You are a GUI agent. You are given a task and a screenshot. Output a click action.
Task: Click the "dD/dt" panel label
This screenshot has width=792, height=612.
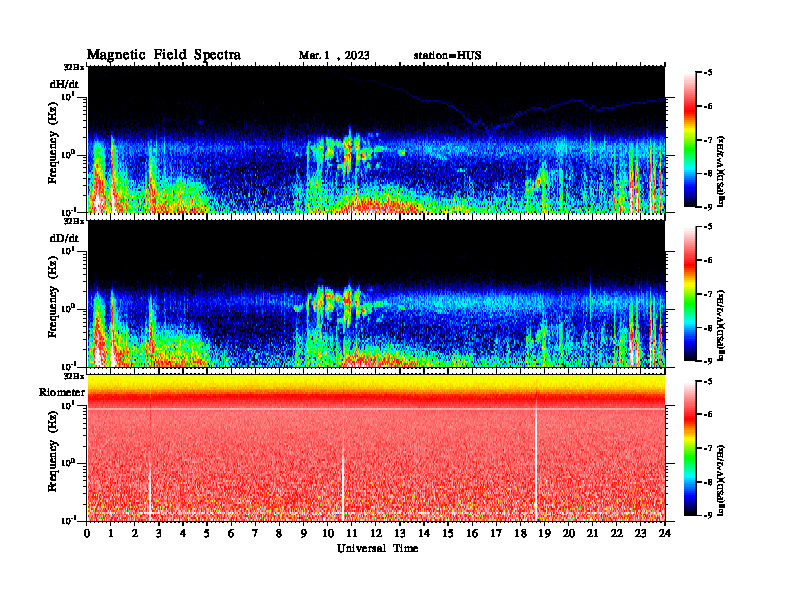[x=64, y=238]
